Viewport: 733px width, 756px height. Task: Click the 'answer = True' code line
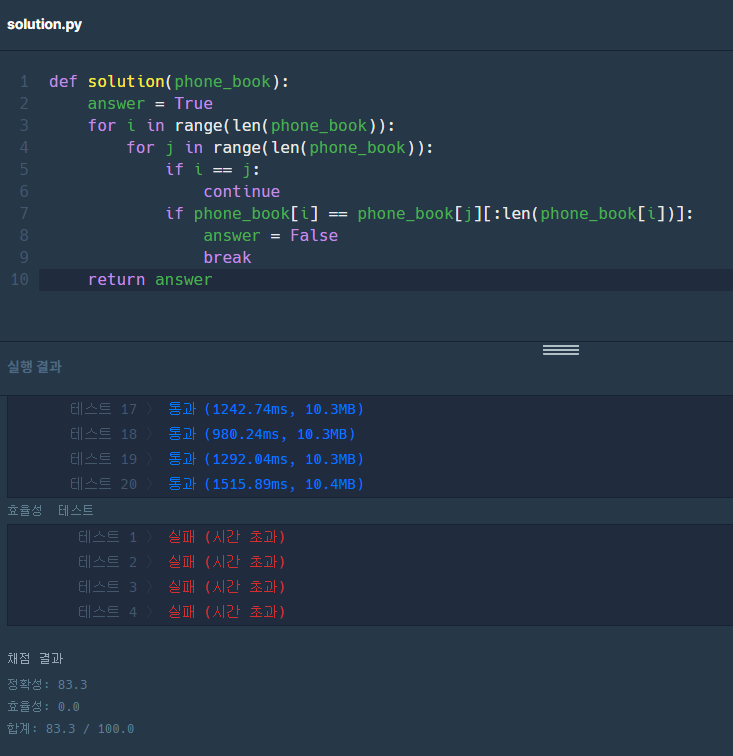[150, 103]
